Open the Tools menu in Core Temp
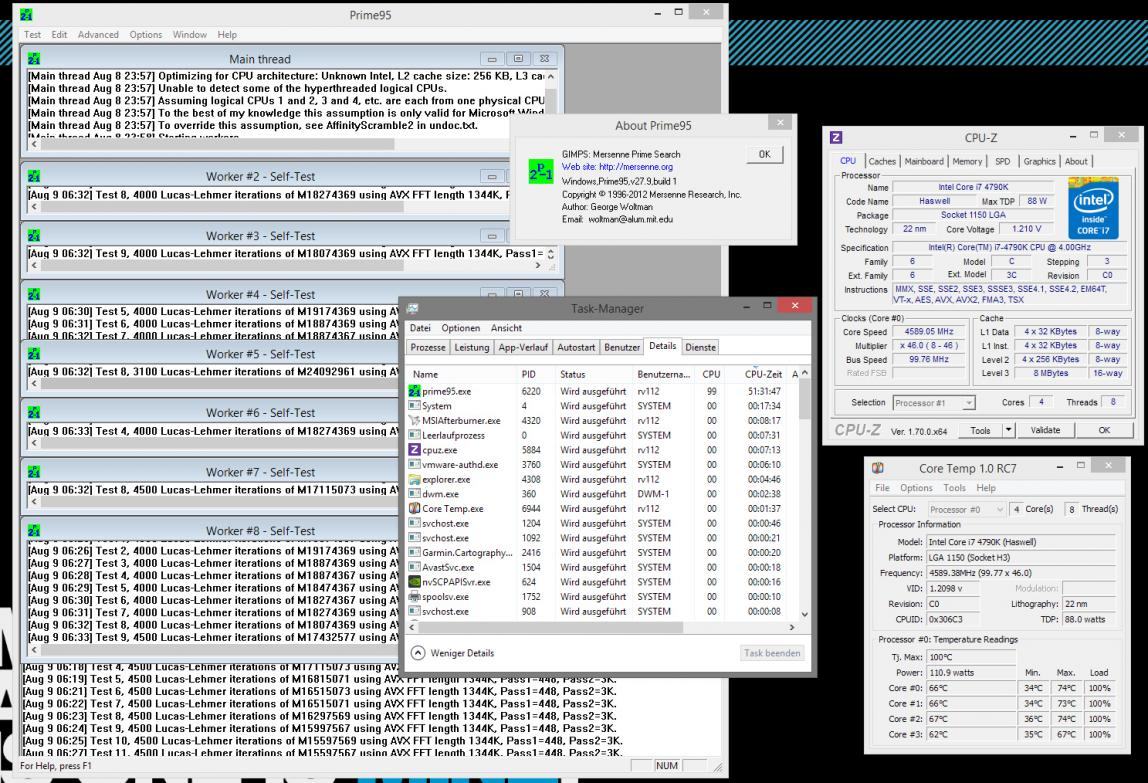This screenshot has height=783, width=1148. pyautogui.click(x=955, y=488)
